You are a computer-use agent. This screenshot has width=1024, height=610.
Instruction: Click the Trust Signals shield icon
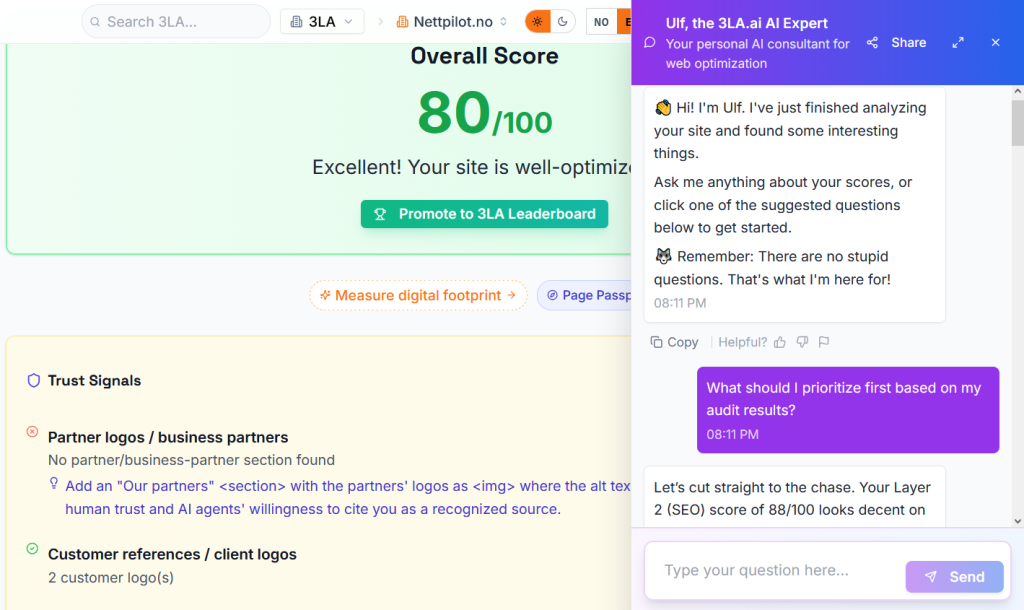[33, 380]
